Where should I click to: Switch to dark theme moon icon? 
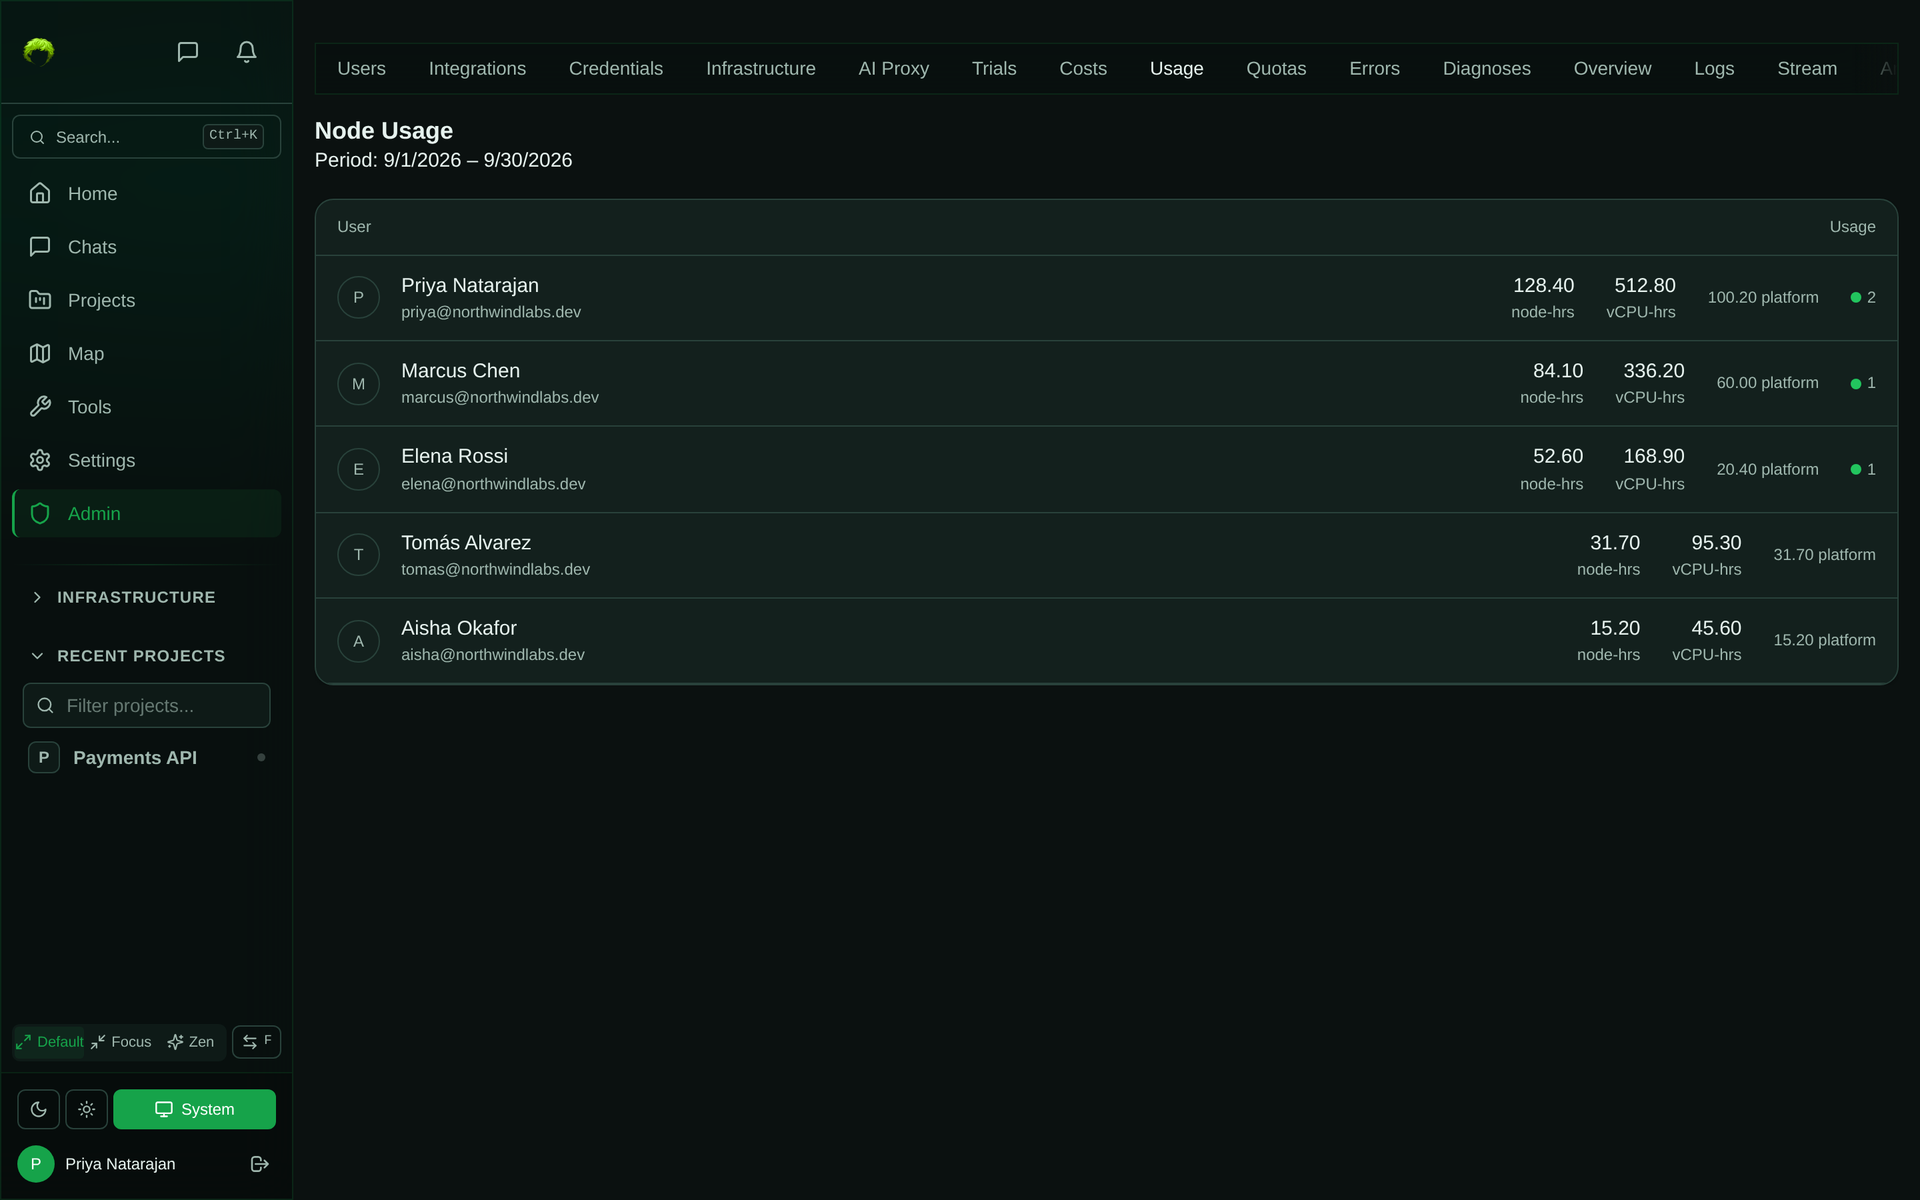point(38,1109)
